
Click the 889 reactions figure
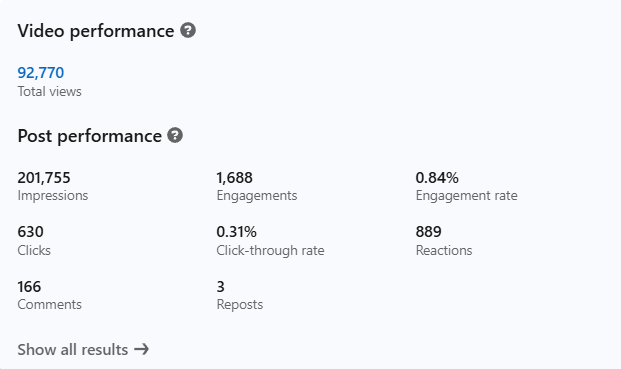click(429, 232)
